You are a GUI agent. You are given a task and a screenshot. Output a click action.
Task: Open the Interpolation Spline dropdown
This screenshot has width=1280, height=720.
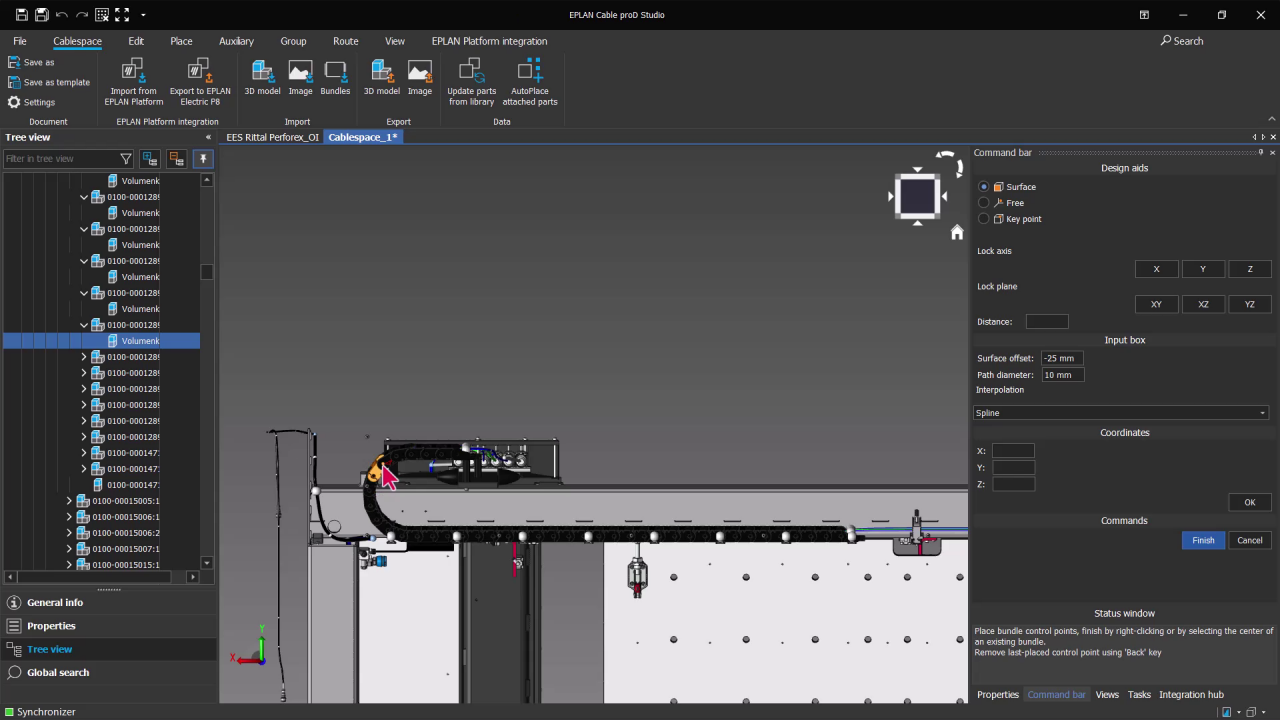coord(1262,412)
